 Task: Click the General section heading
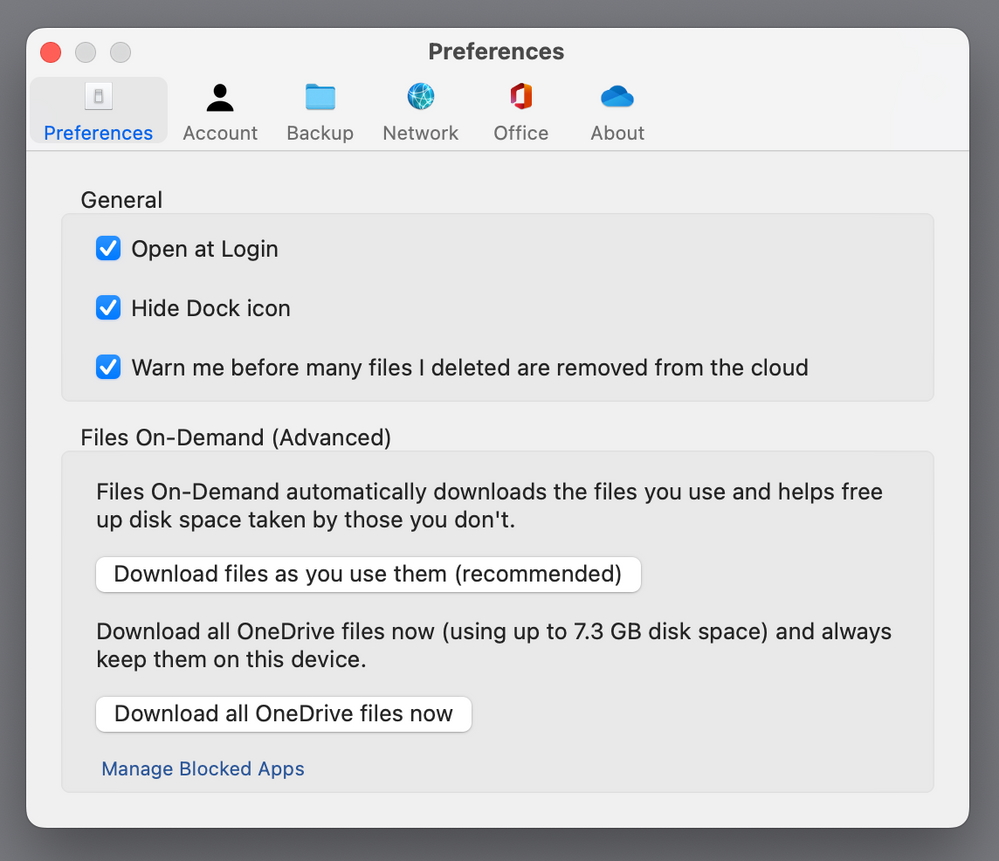coord(121,200)
